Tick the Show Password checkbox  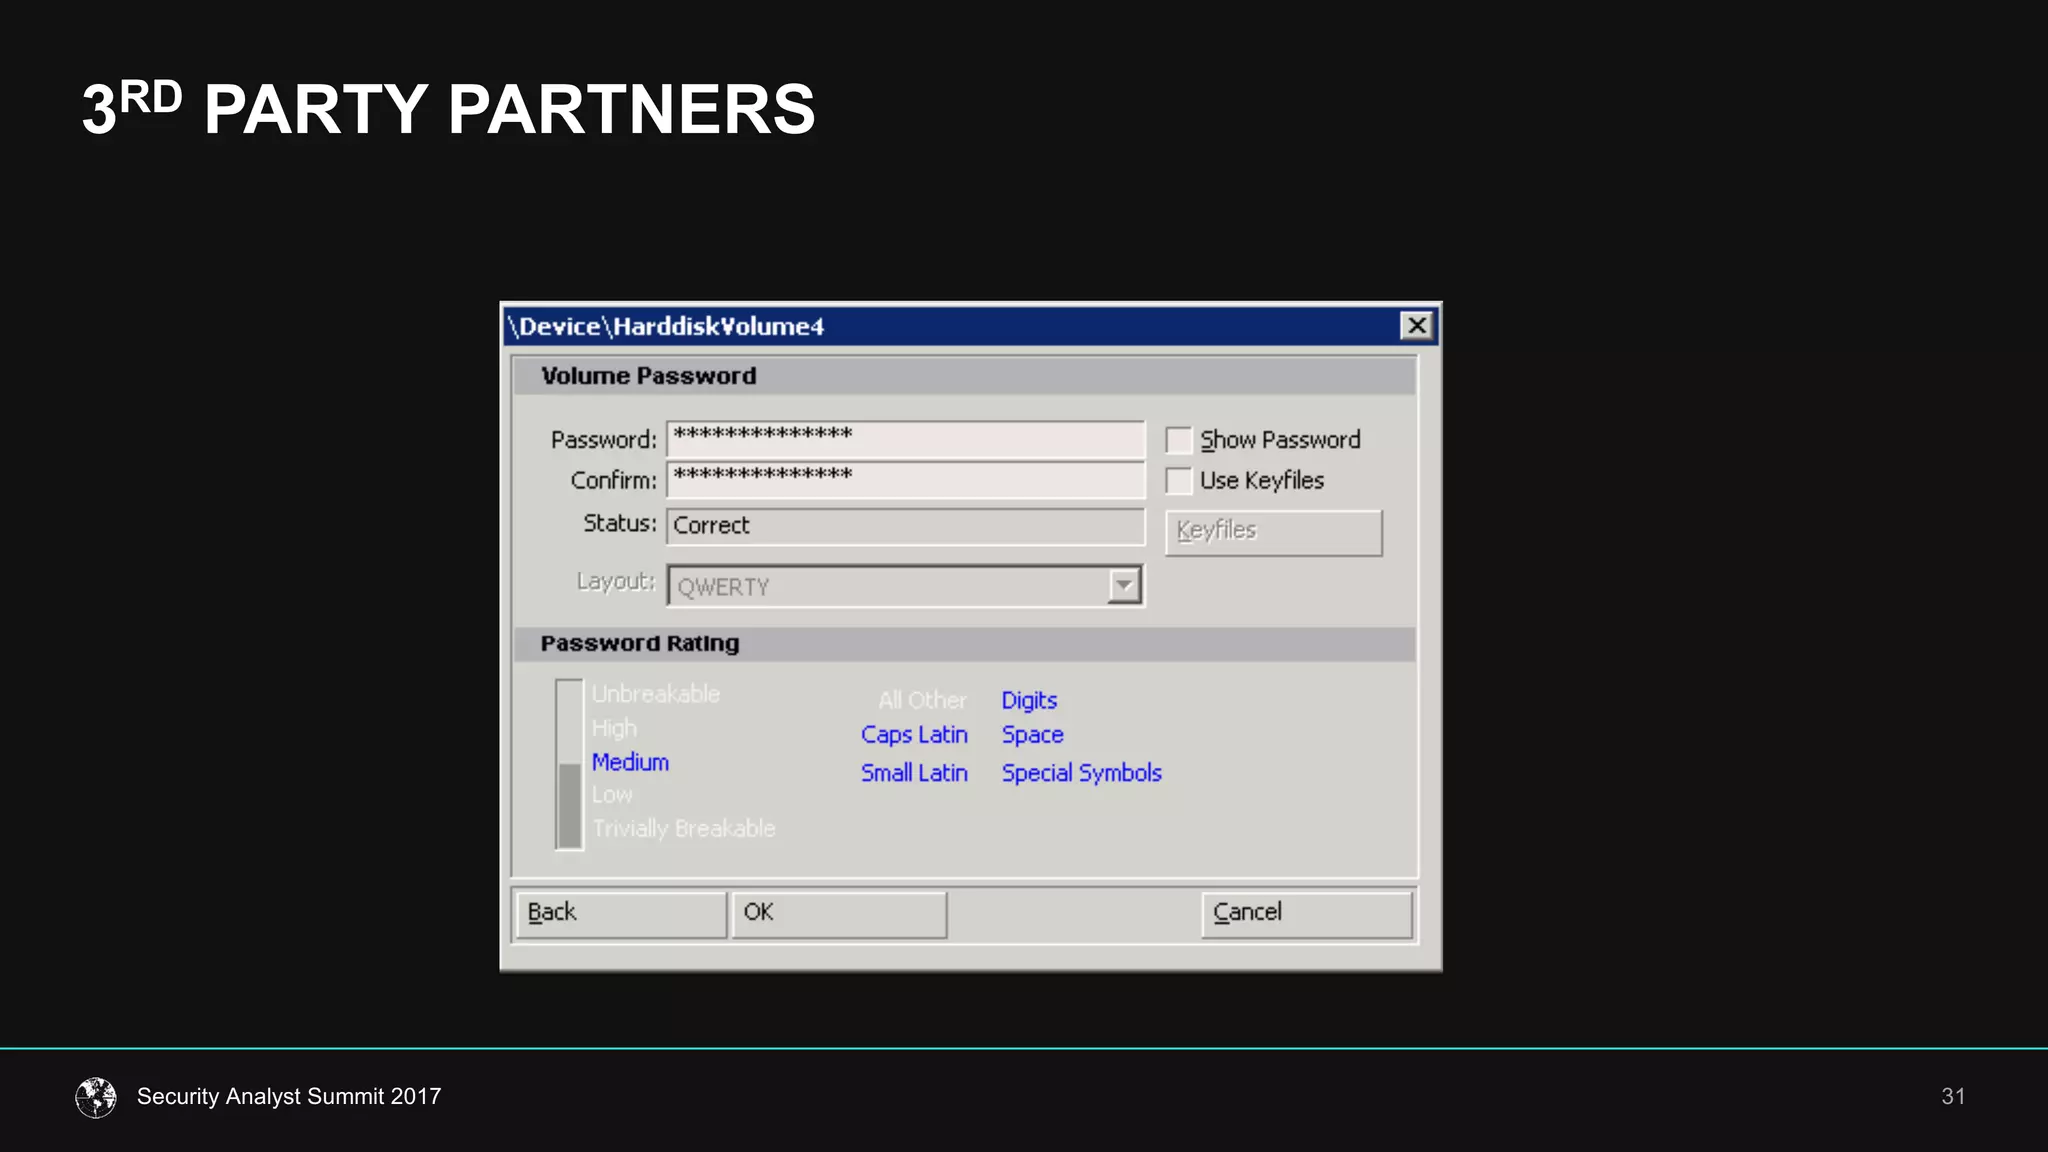(x=1179, y=440)
